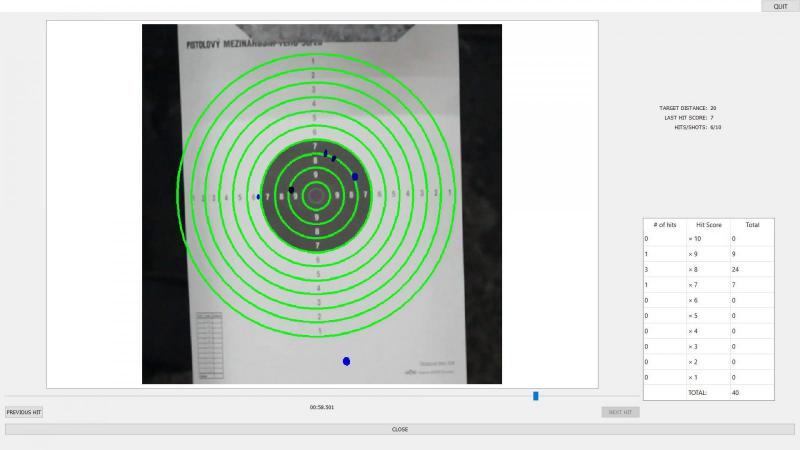800x450 pixels.
Task: Click the 00:58.501 timestamp label
Action: 322,407
